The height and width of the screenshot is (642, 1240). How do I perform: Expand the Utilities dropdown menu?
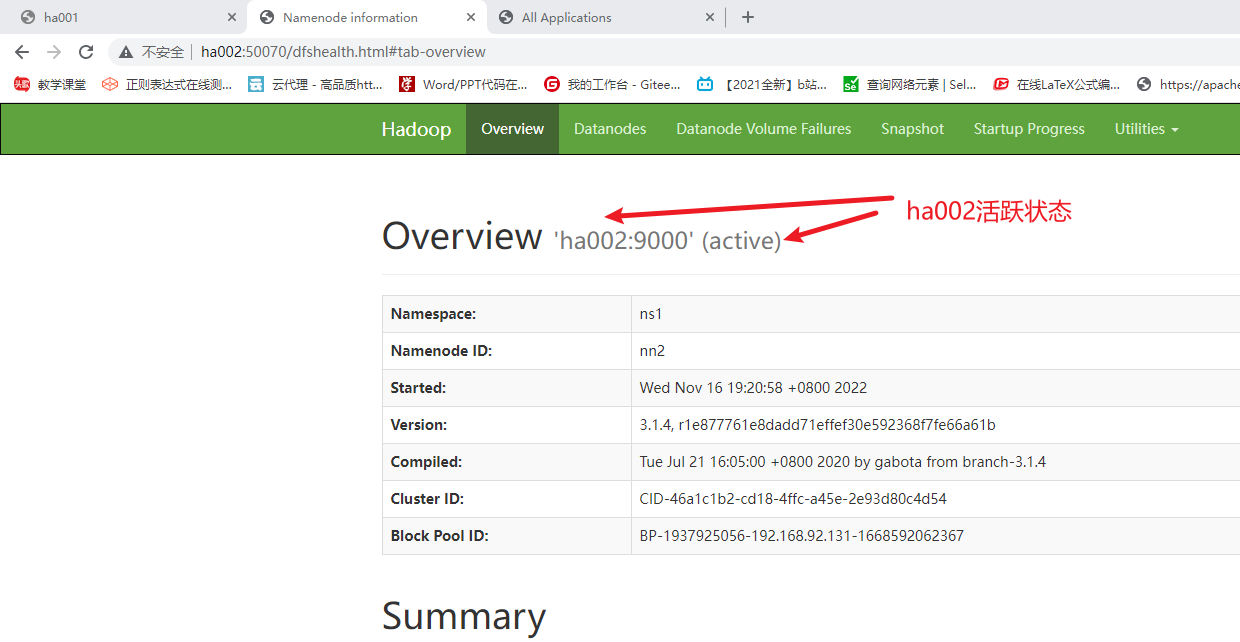click(x=1146, y=129)
